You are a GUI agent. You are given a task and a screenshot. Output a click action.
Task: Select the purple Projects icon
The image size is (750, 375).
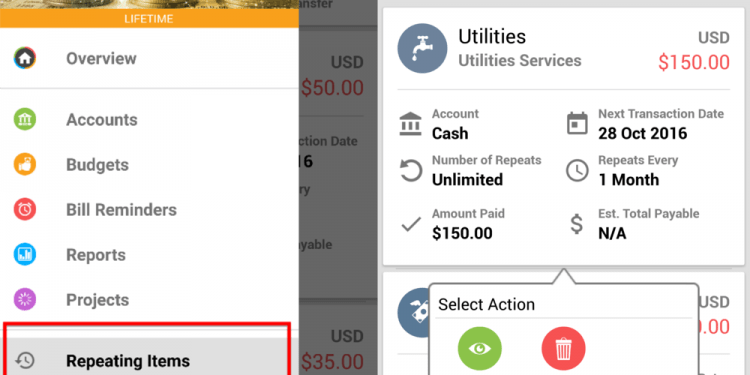(24, 299)
